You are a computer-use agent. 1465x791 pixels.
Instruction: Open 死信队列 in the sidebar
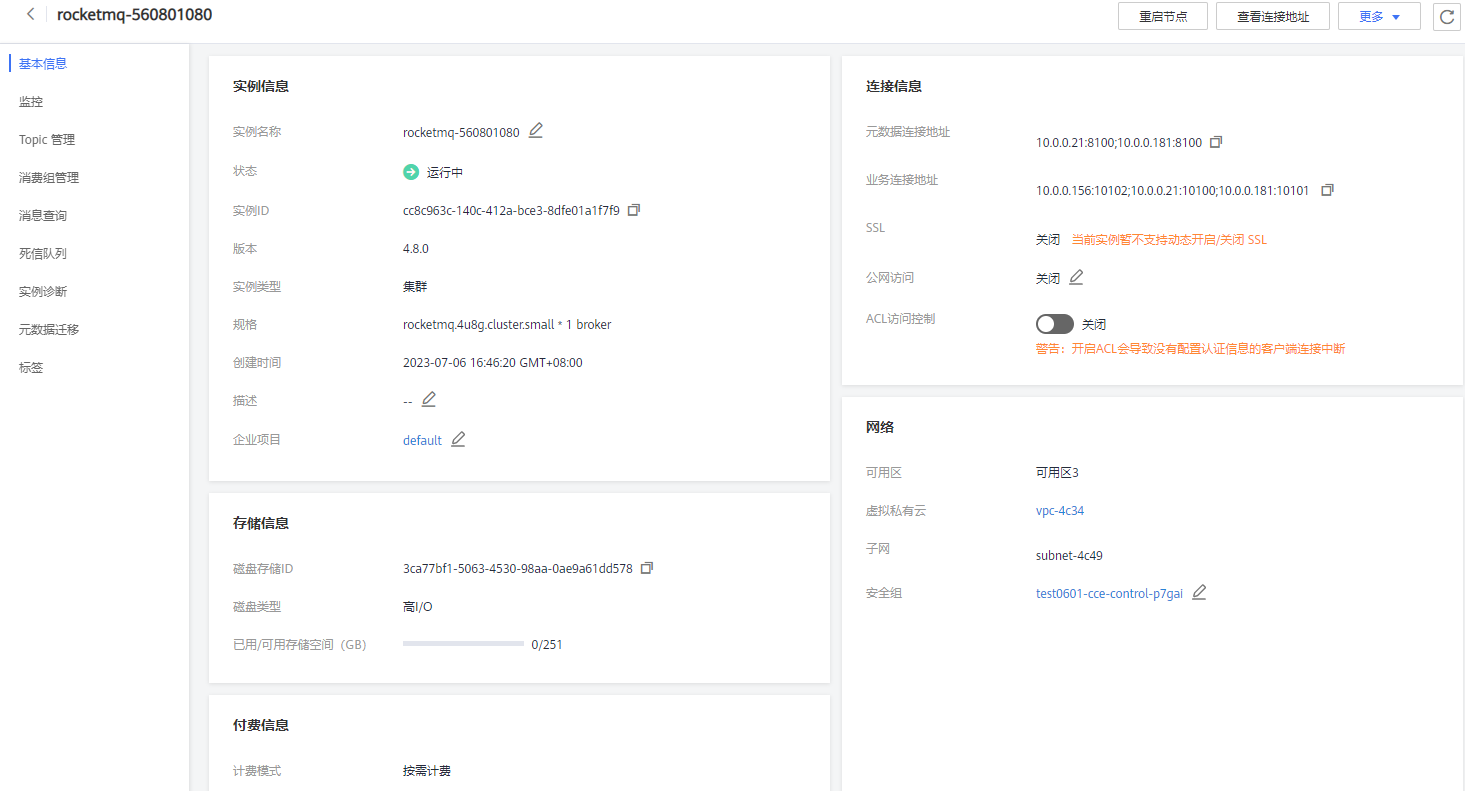(43, 254)
